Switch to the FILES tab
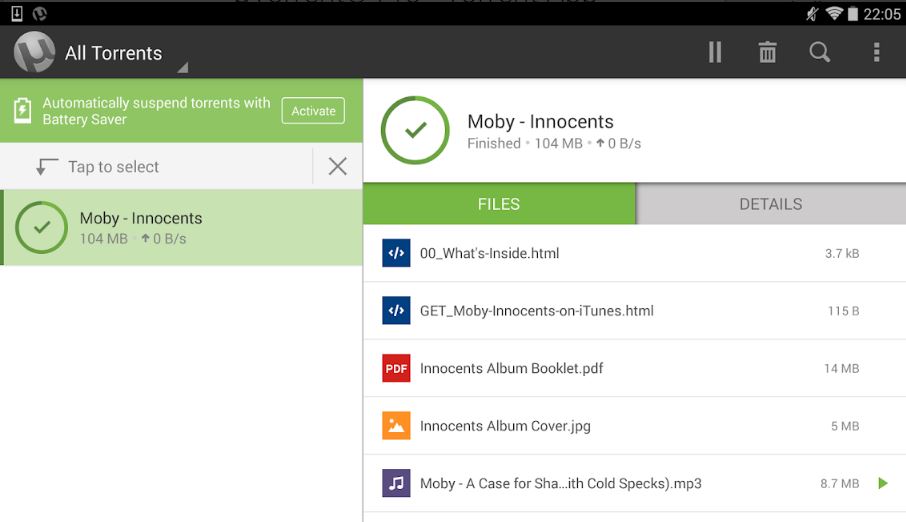The width and height of the screenshot is (906, 522). tap(499, 203)
